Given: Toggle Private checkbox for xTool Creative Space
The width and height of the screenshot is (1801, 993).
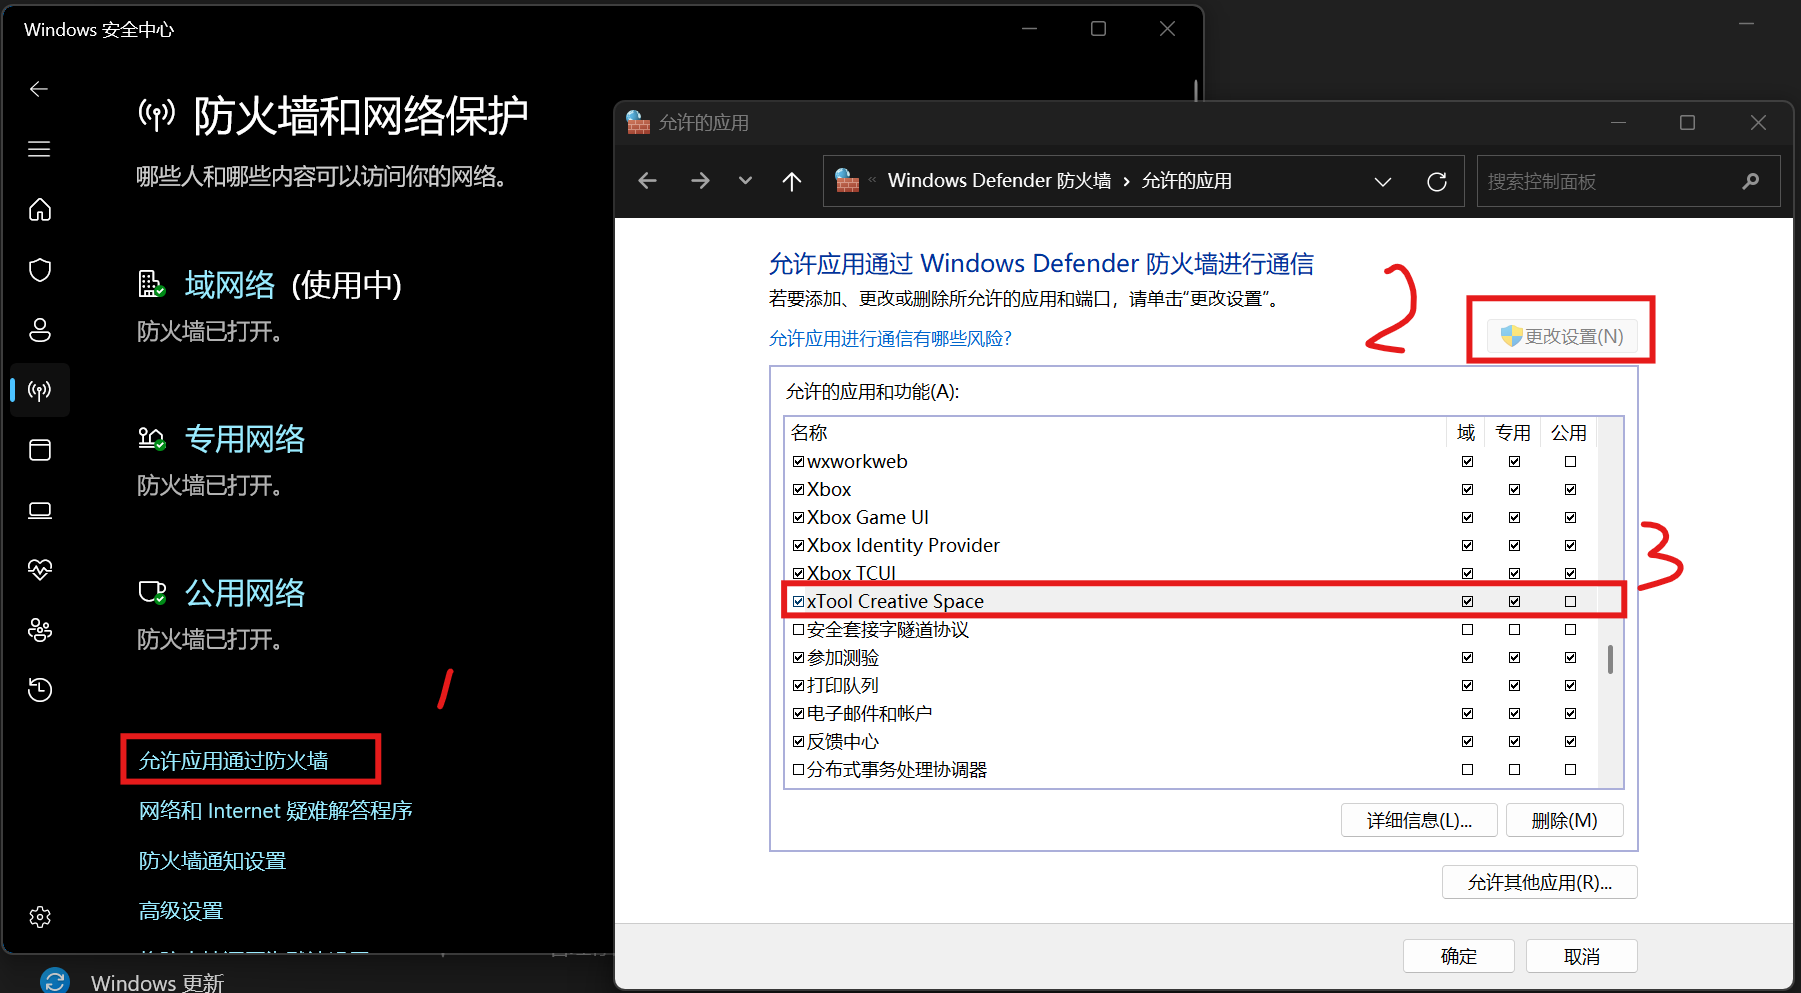Looking at the screenshot, I should 1514,601.
